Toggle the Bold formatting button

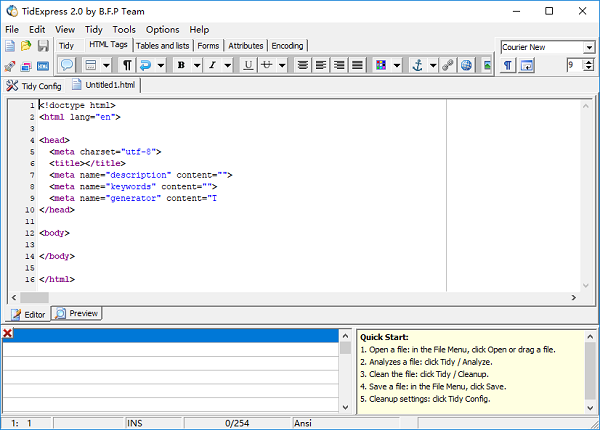[x=182, y=65]
